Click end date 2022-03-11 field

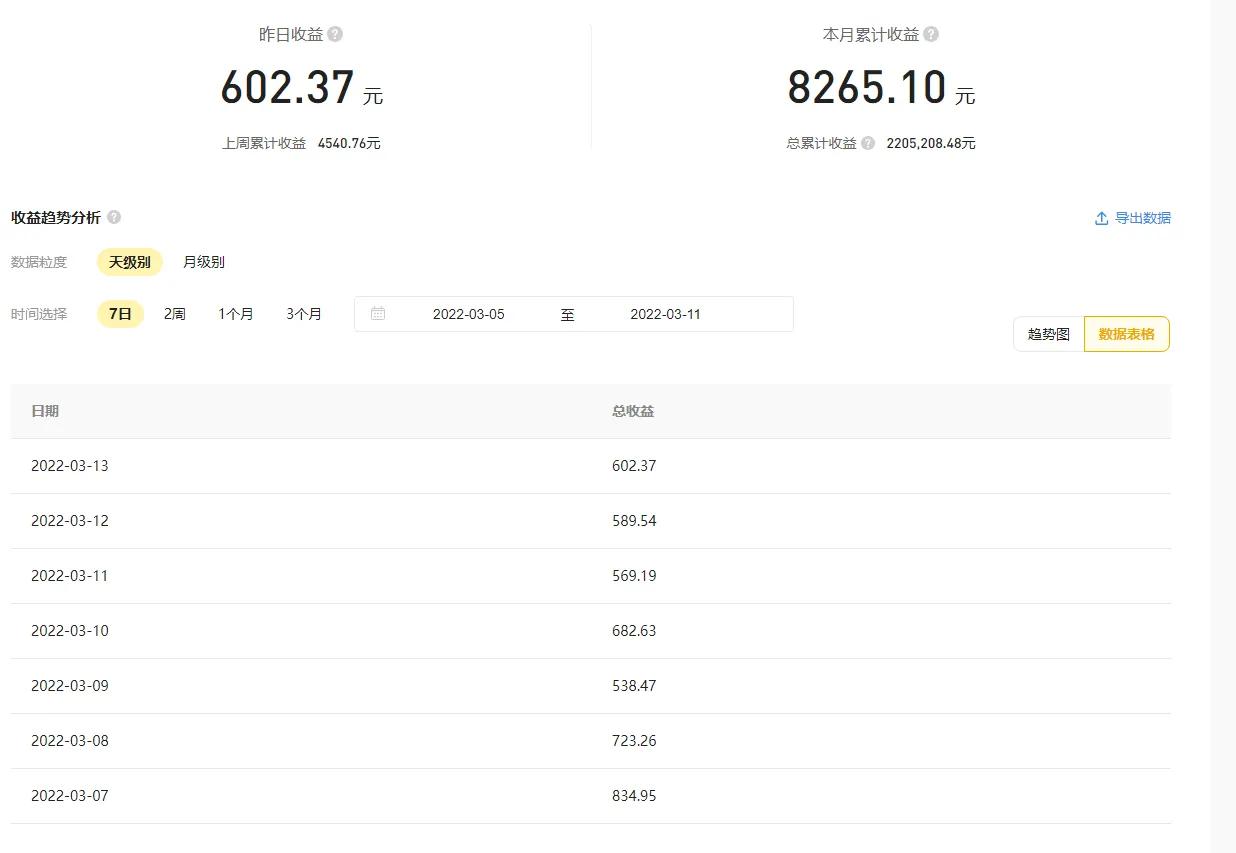point(665,314)
